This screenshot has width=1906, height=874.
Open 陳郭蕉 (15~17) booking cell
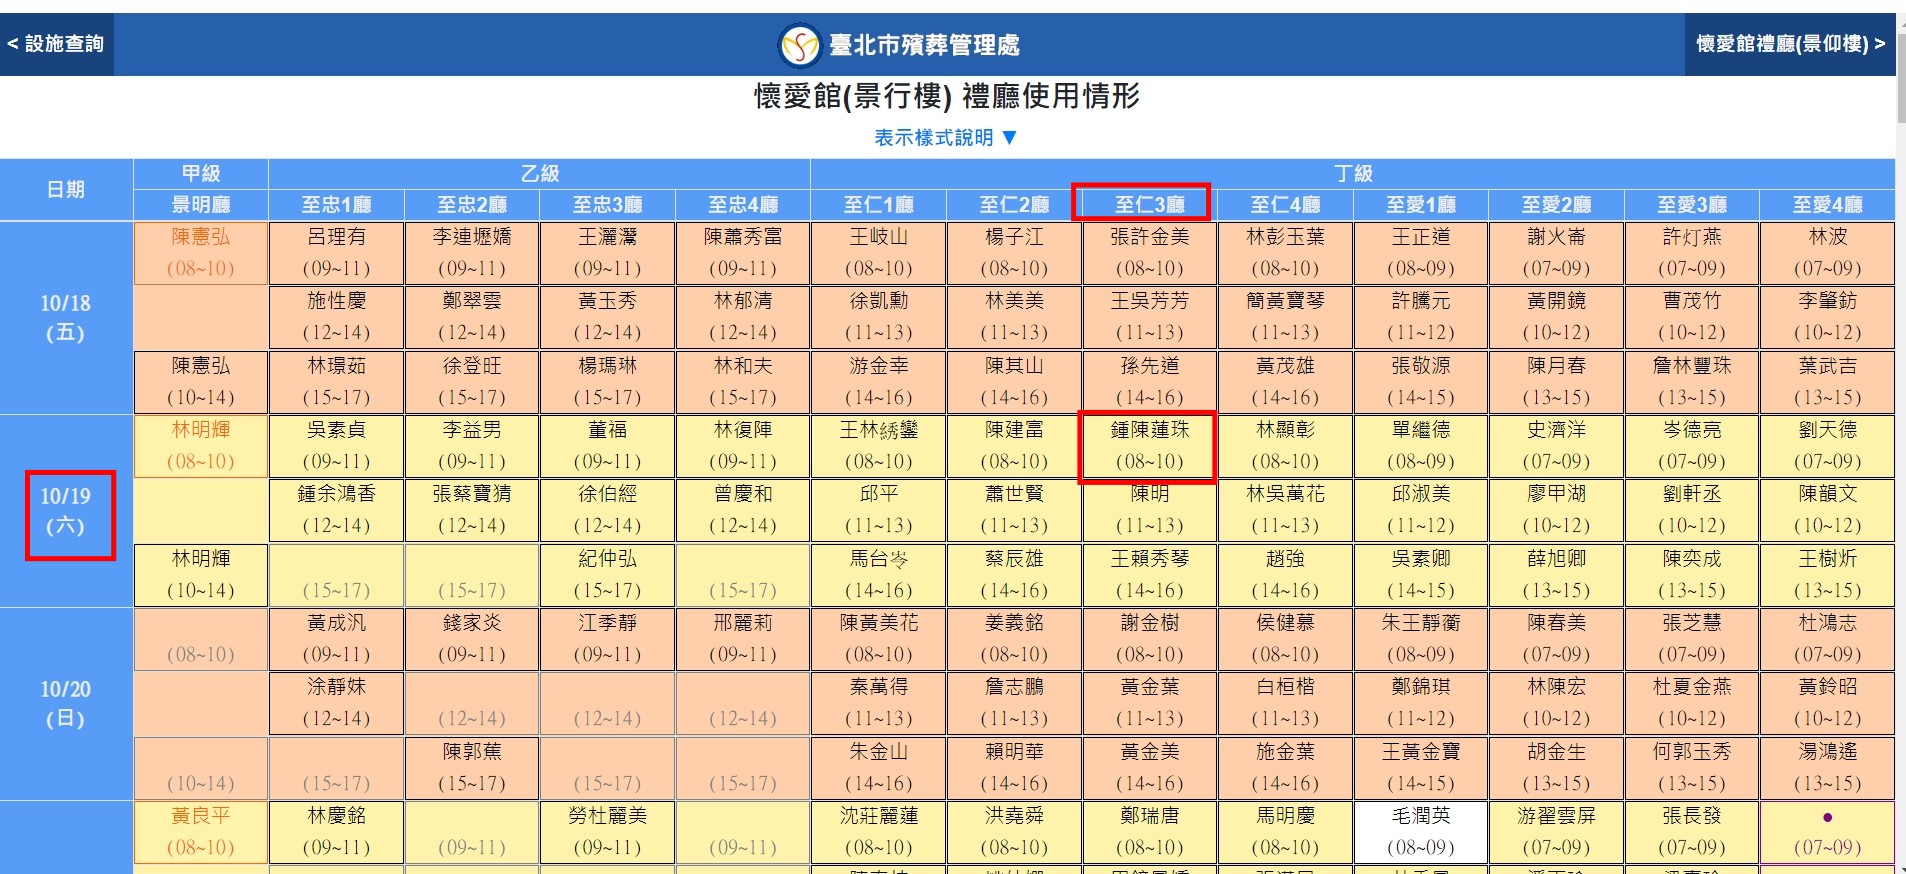click(472, 768)
